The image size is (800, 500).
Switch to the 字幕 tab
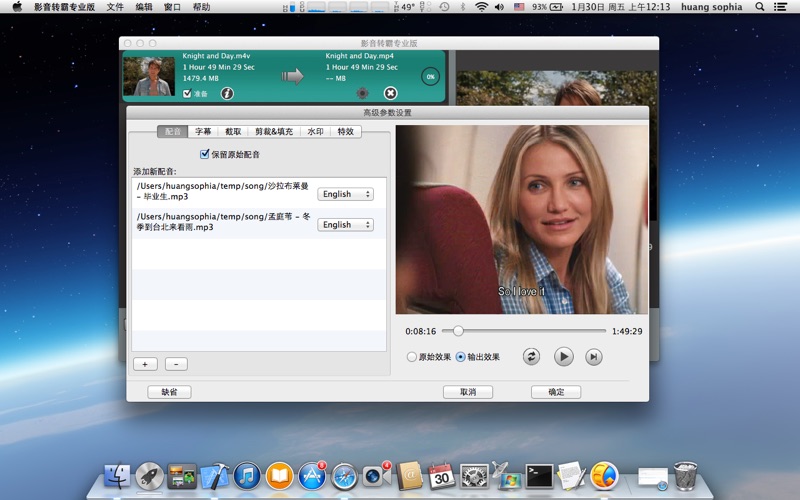pyautogui.click(x=203, y=132)
